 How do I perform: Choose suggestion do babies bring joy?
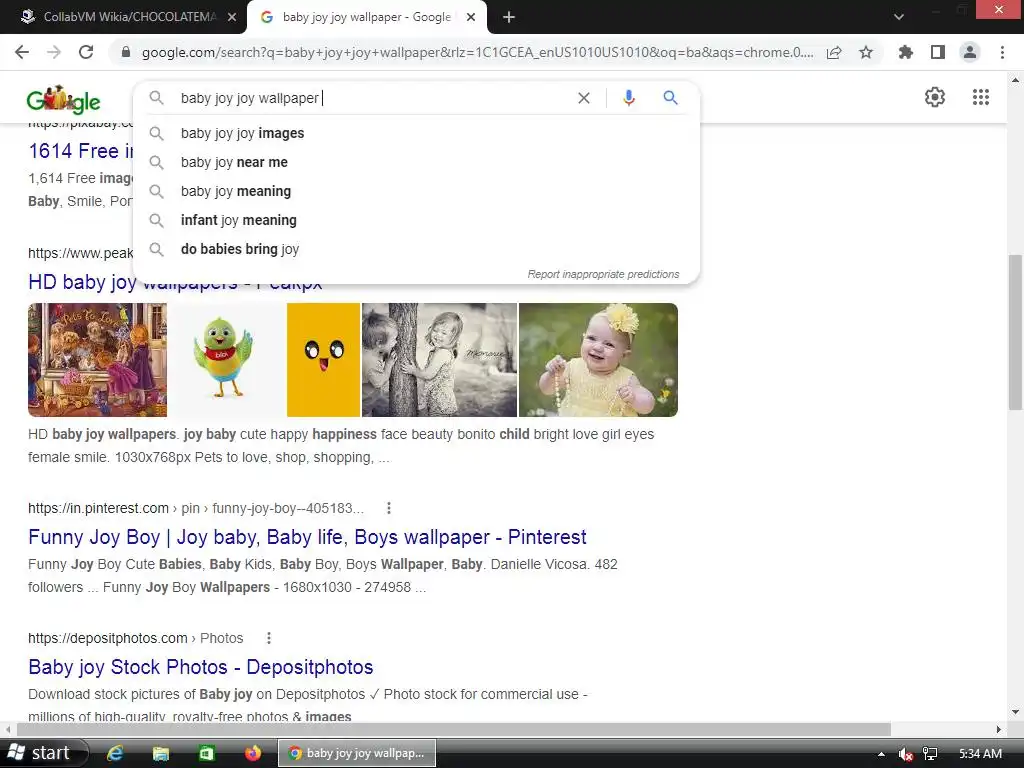416,249
